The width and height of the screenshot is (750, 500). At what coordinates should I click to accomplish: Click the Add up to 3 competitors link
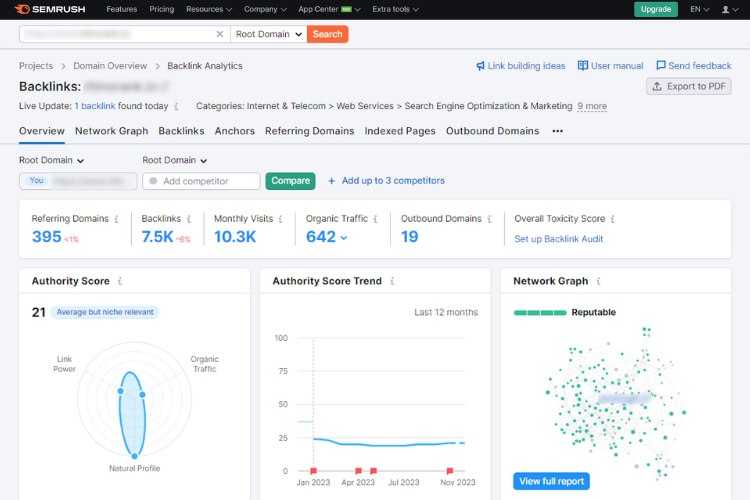click(x=393, y=181)
